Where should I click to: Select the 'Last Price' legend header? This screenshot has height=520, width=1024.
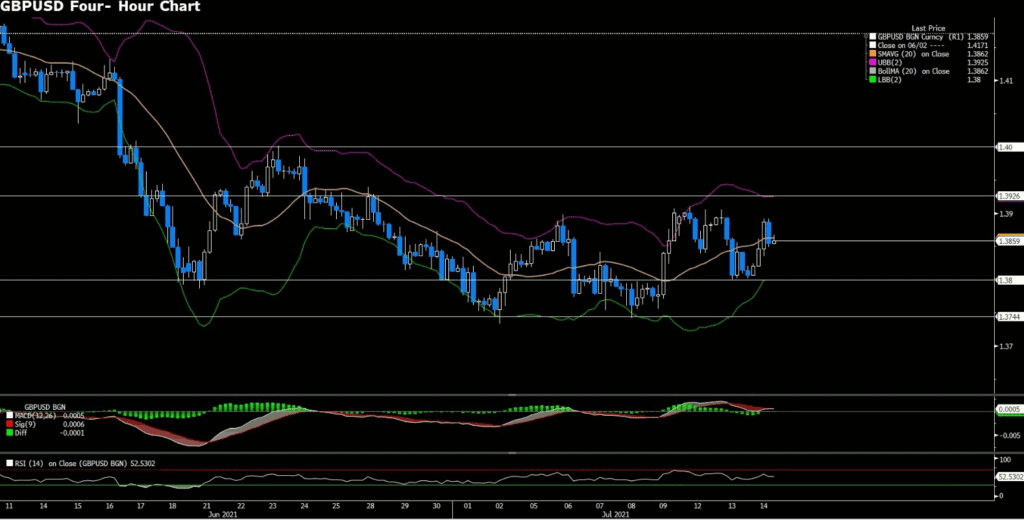[927, 29]
